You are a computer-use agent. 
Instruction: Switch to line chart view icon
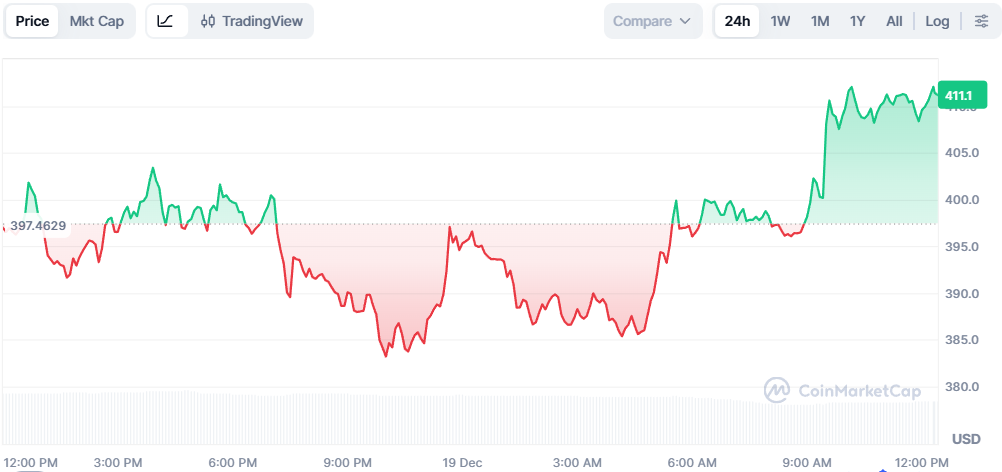166,21
